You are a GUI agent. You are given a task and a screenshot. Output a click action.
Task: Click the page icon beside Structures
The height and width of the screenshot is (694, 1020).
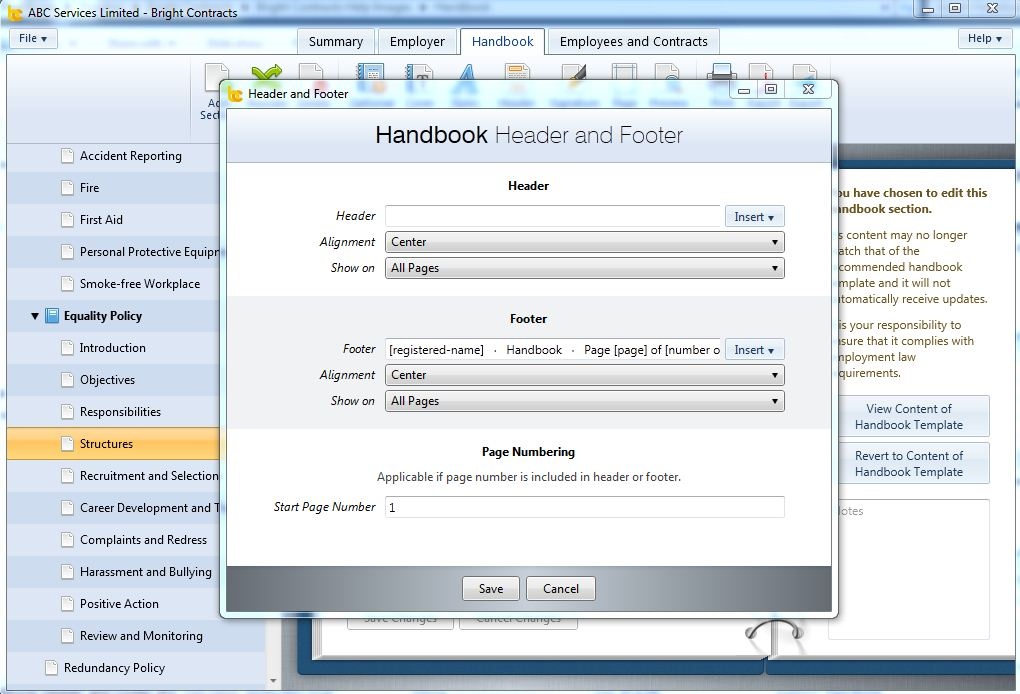(x=67, y=444)
